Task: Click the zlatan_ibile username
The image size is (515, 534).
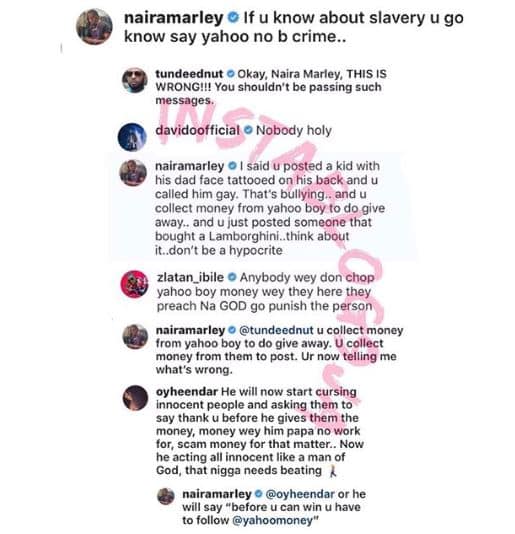Action: (190, 278)
